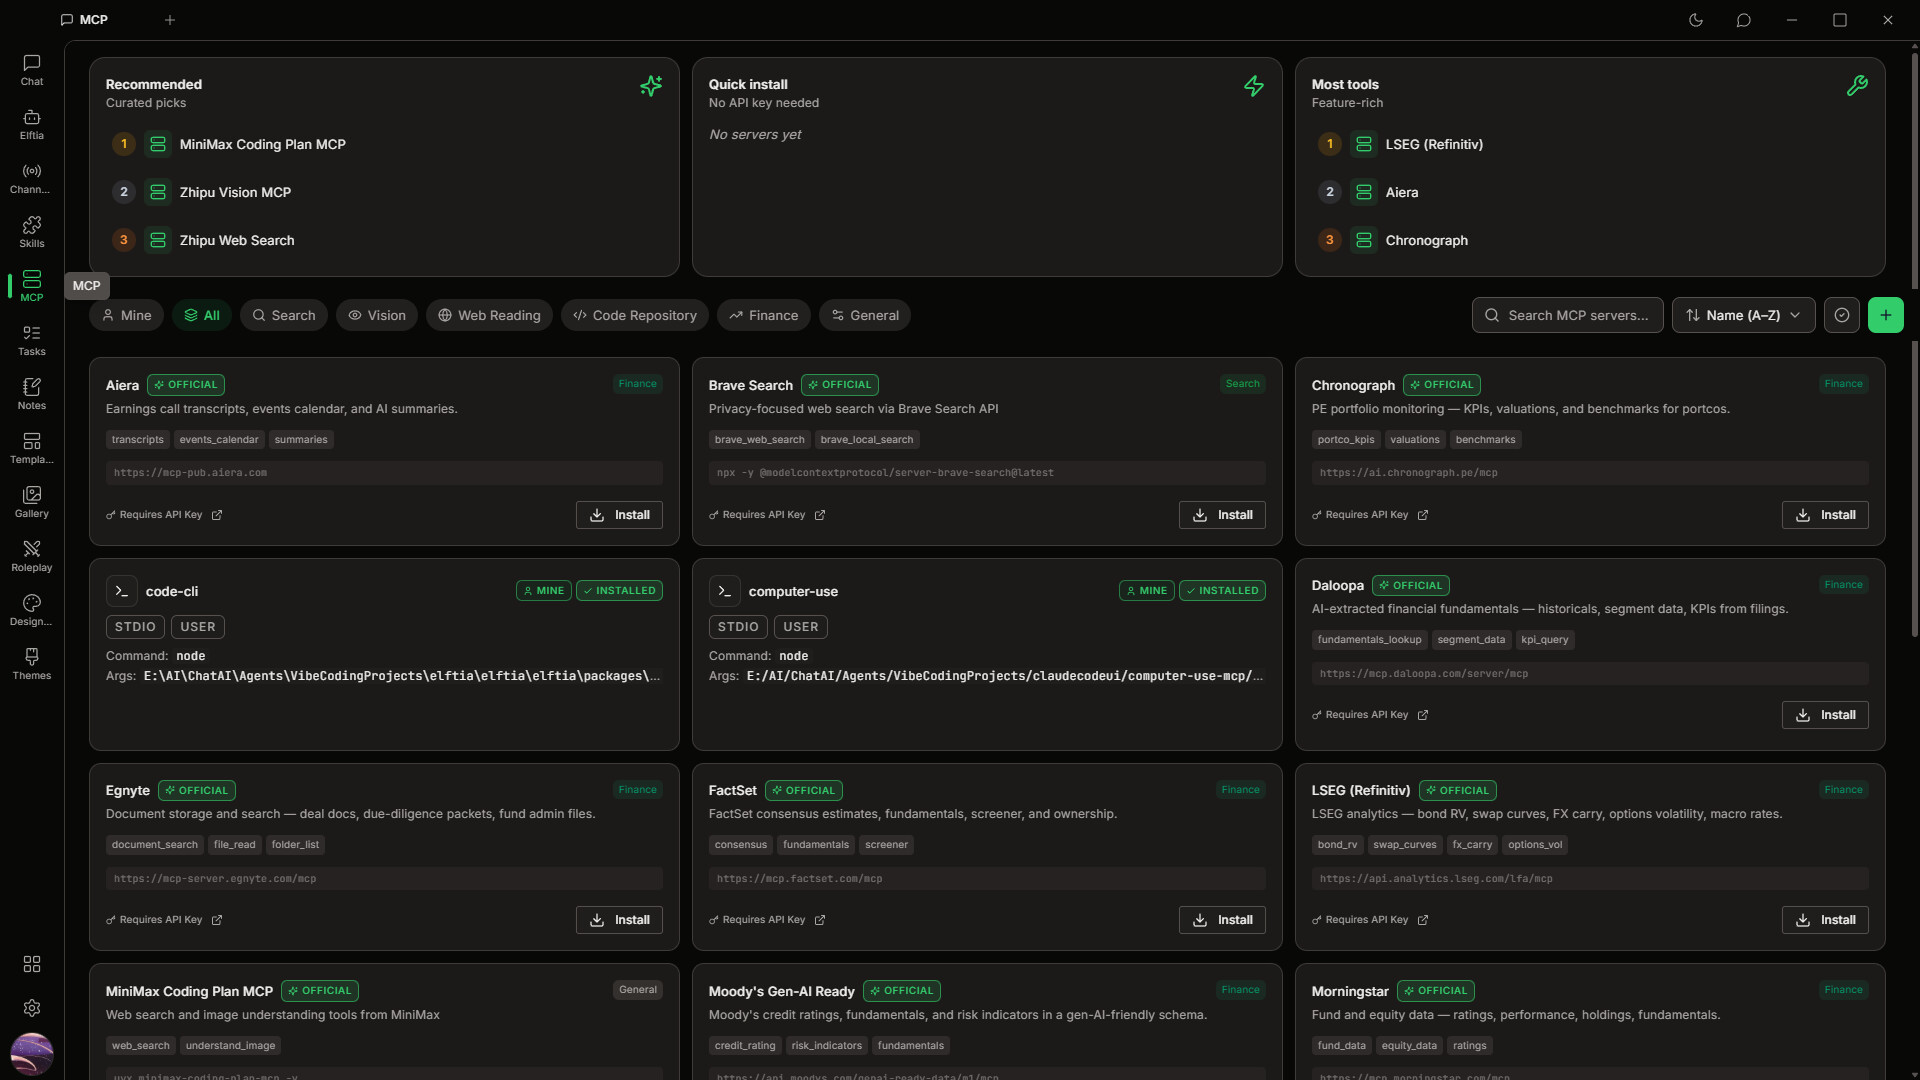Select the Code Repository category filter

(635, 315)
